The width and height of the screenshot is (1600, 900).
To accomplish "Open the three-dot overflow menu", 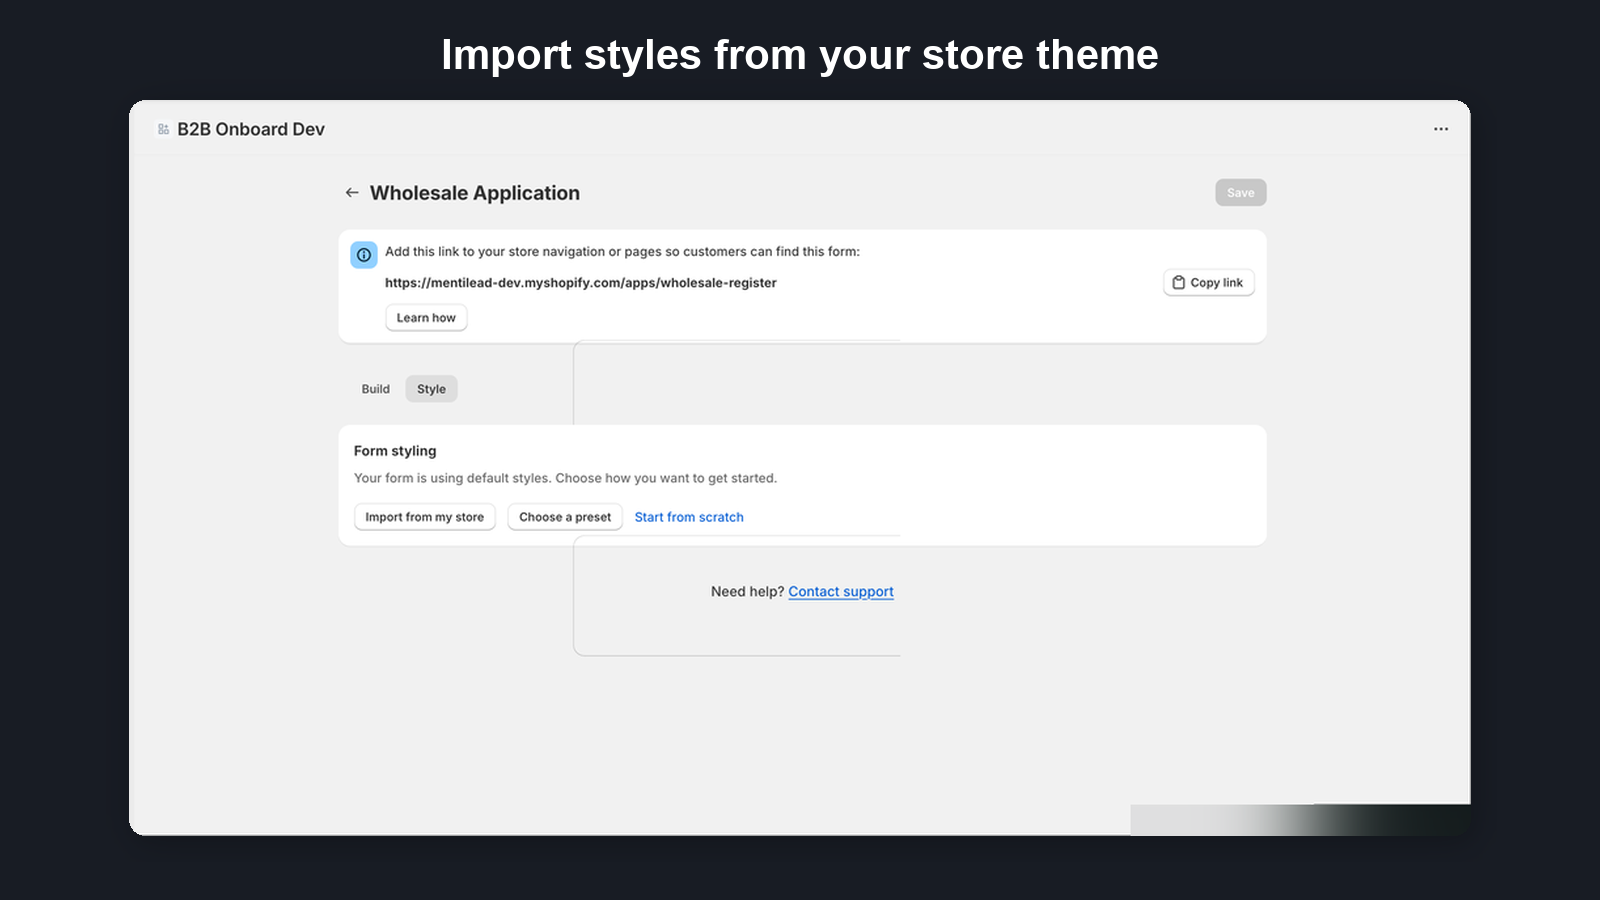I will tap(1440, 128).
